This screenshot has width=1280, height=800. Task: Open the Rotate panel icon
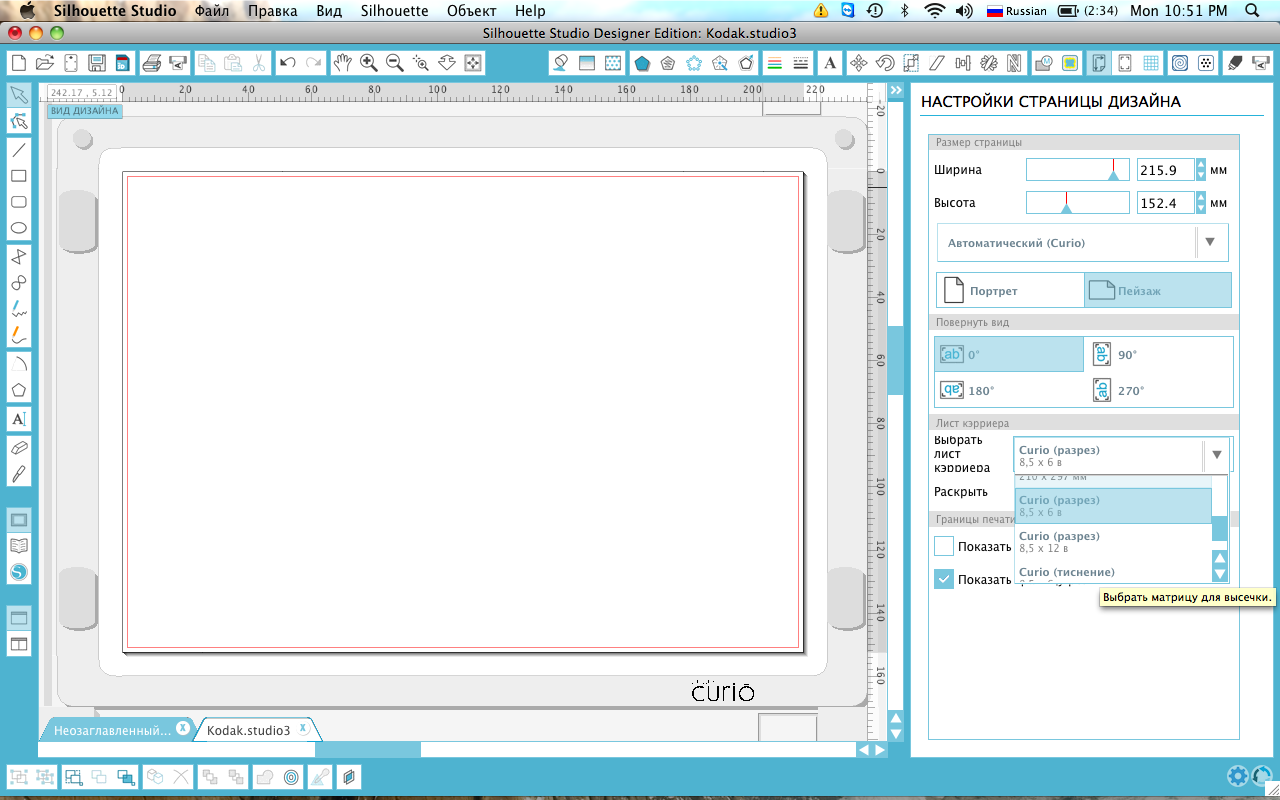[885, 63]
